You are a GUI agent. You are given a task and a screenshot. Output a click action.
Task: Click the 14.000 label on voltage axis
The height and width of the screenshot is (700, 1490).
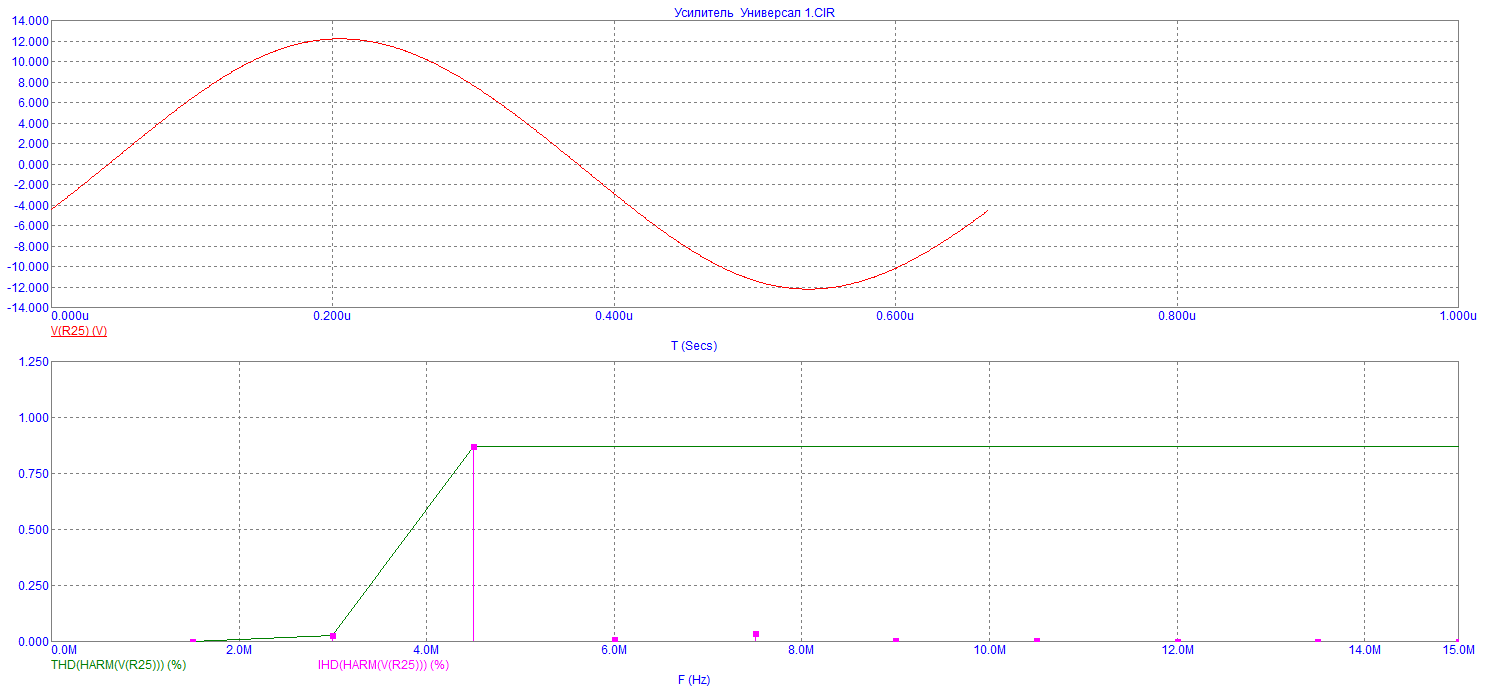point(30,21)
